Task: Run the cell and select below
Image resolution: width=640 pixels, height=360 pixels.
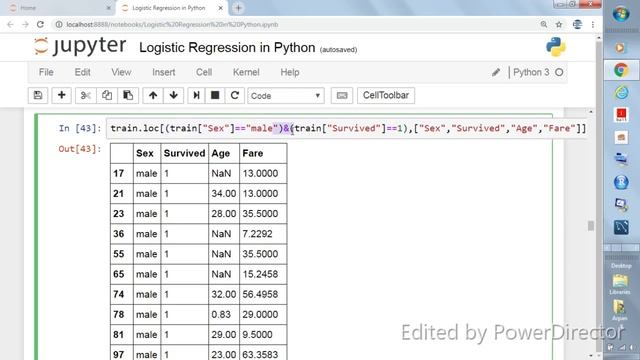Action: [196, 96]
